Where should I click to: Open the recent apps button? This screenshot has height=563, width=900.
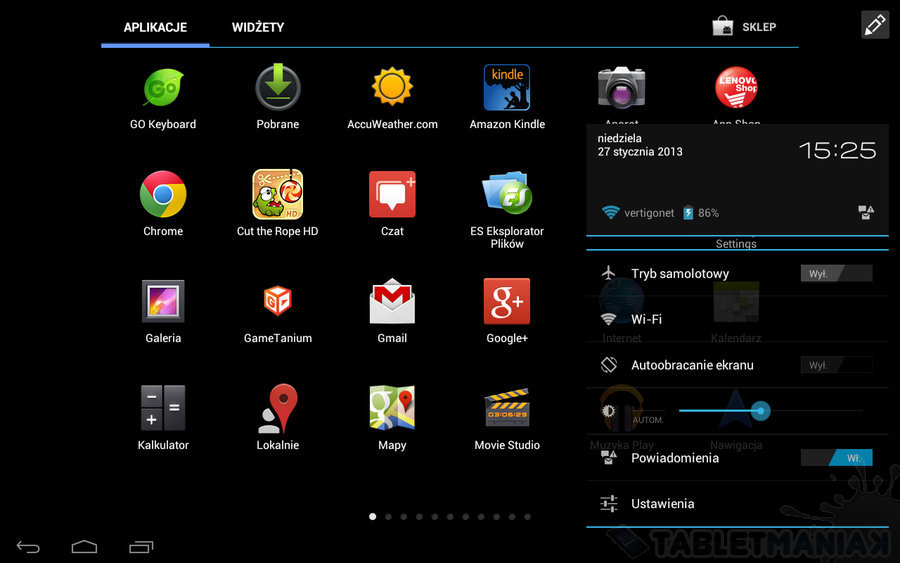tap(141, 547)
